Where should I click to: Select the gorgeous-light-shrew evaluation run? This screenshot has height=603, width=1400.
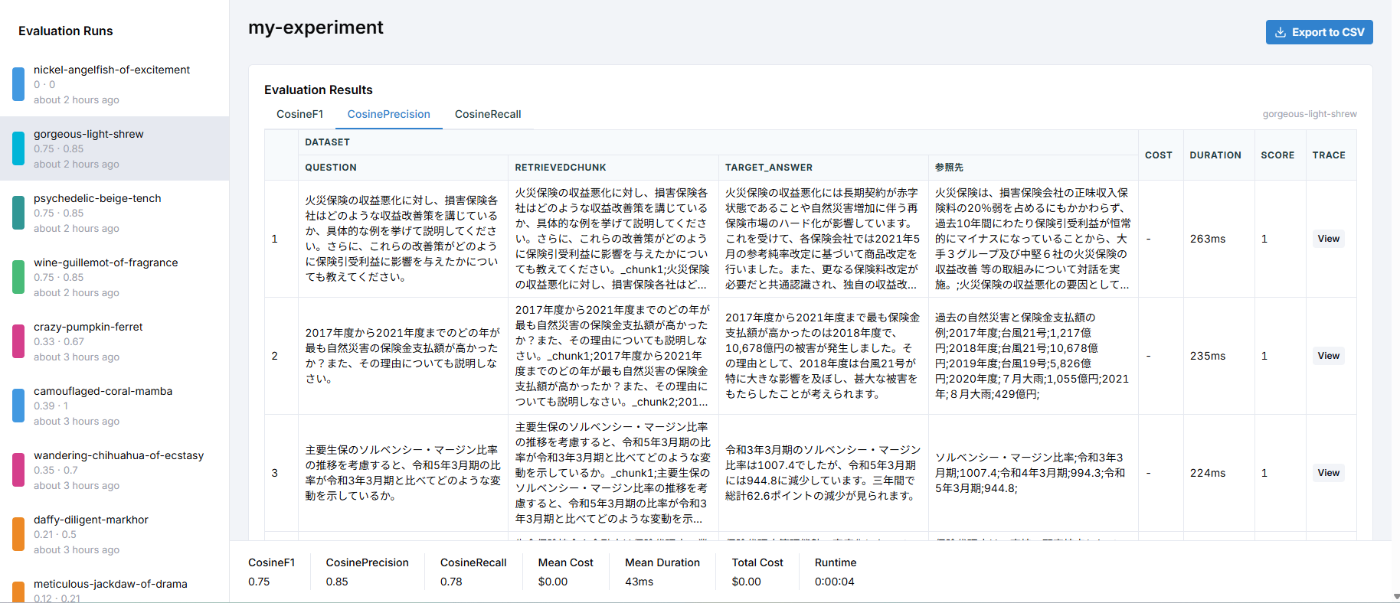(x=114, y=148)
